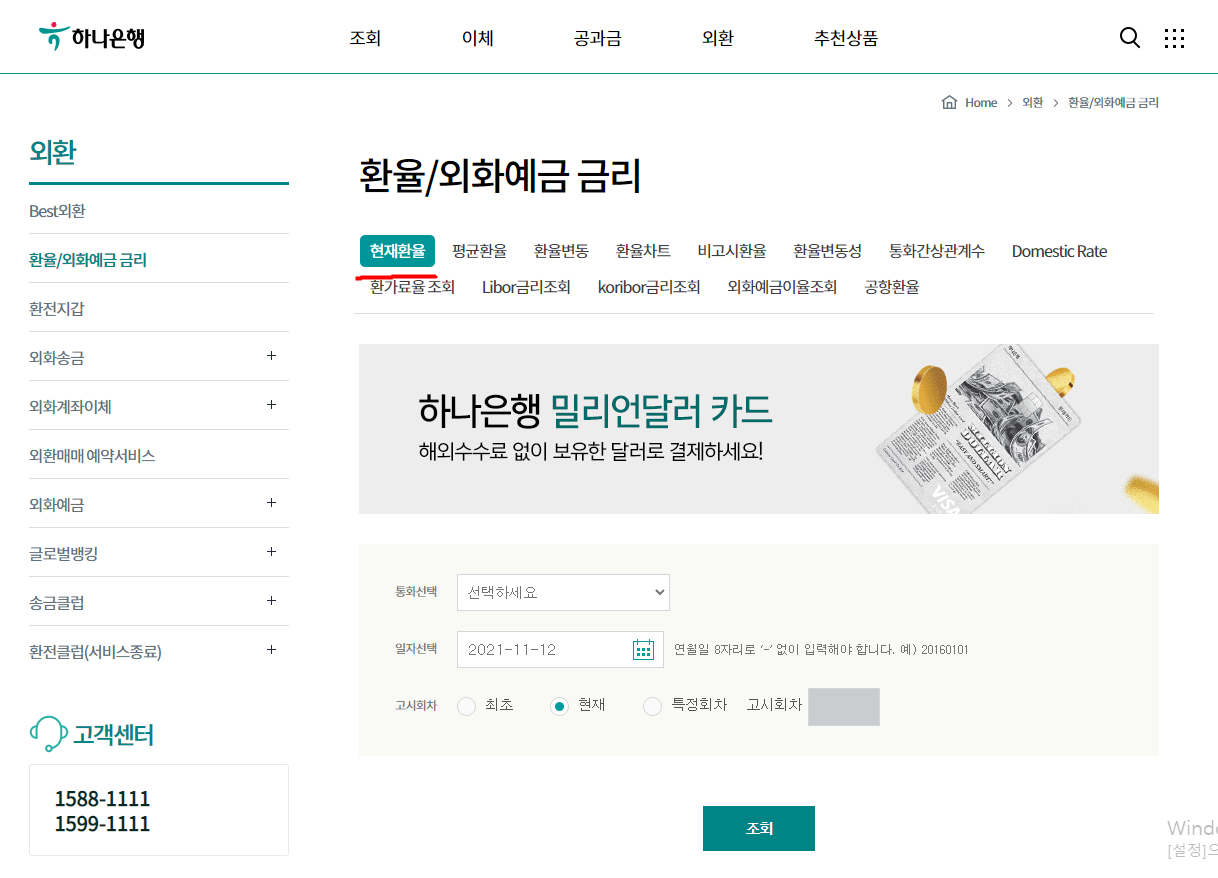This screenshot has width=1218, height=878.
Task: Open the 이체 top menu
Action: 477,39
